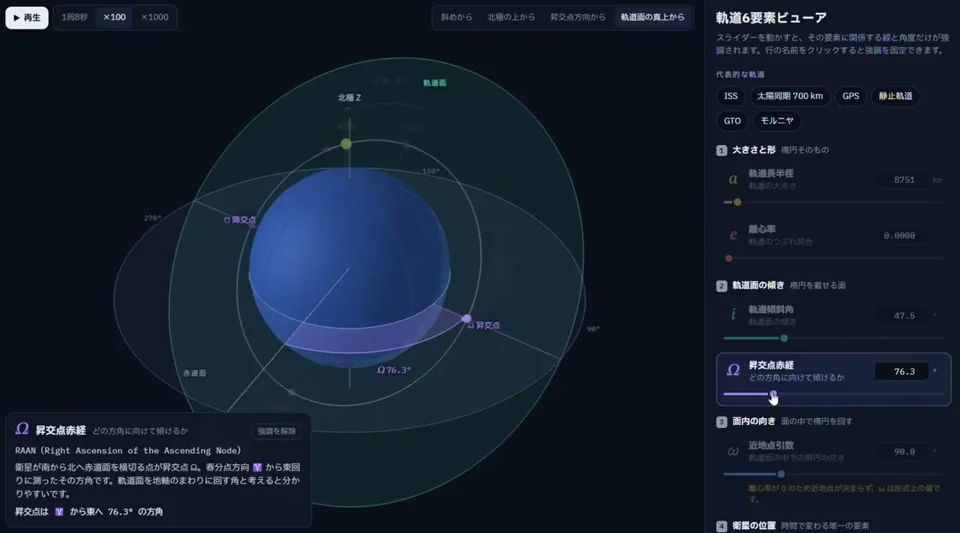Click the section 1 number badge
Screen dimensions: 960x533
[x=721, y=151]
